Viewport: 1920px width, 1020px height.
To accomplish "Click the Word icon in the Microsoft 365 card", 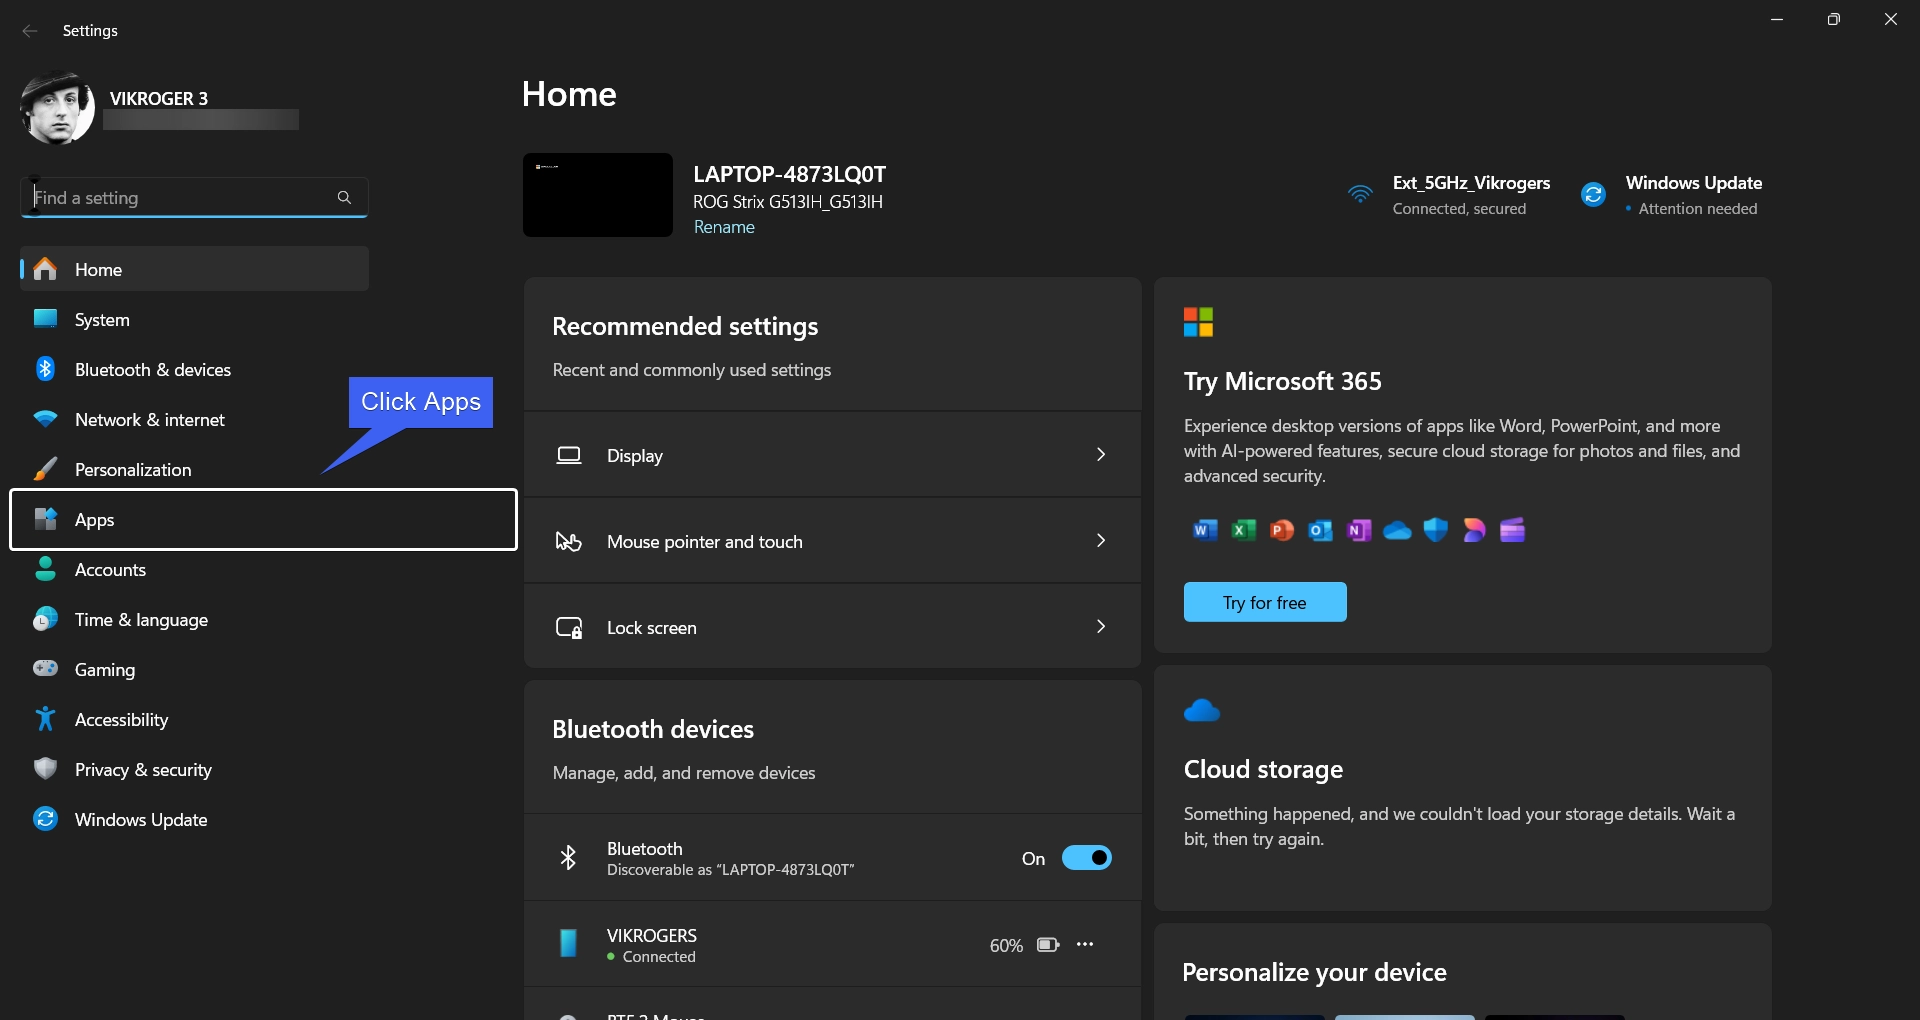I will [1205, 530].
